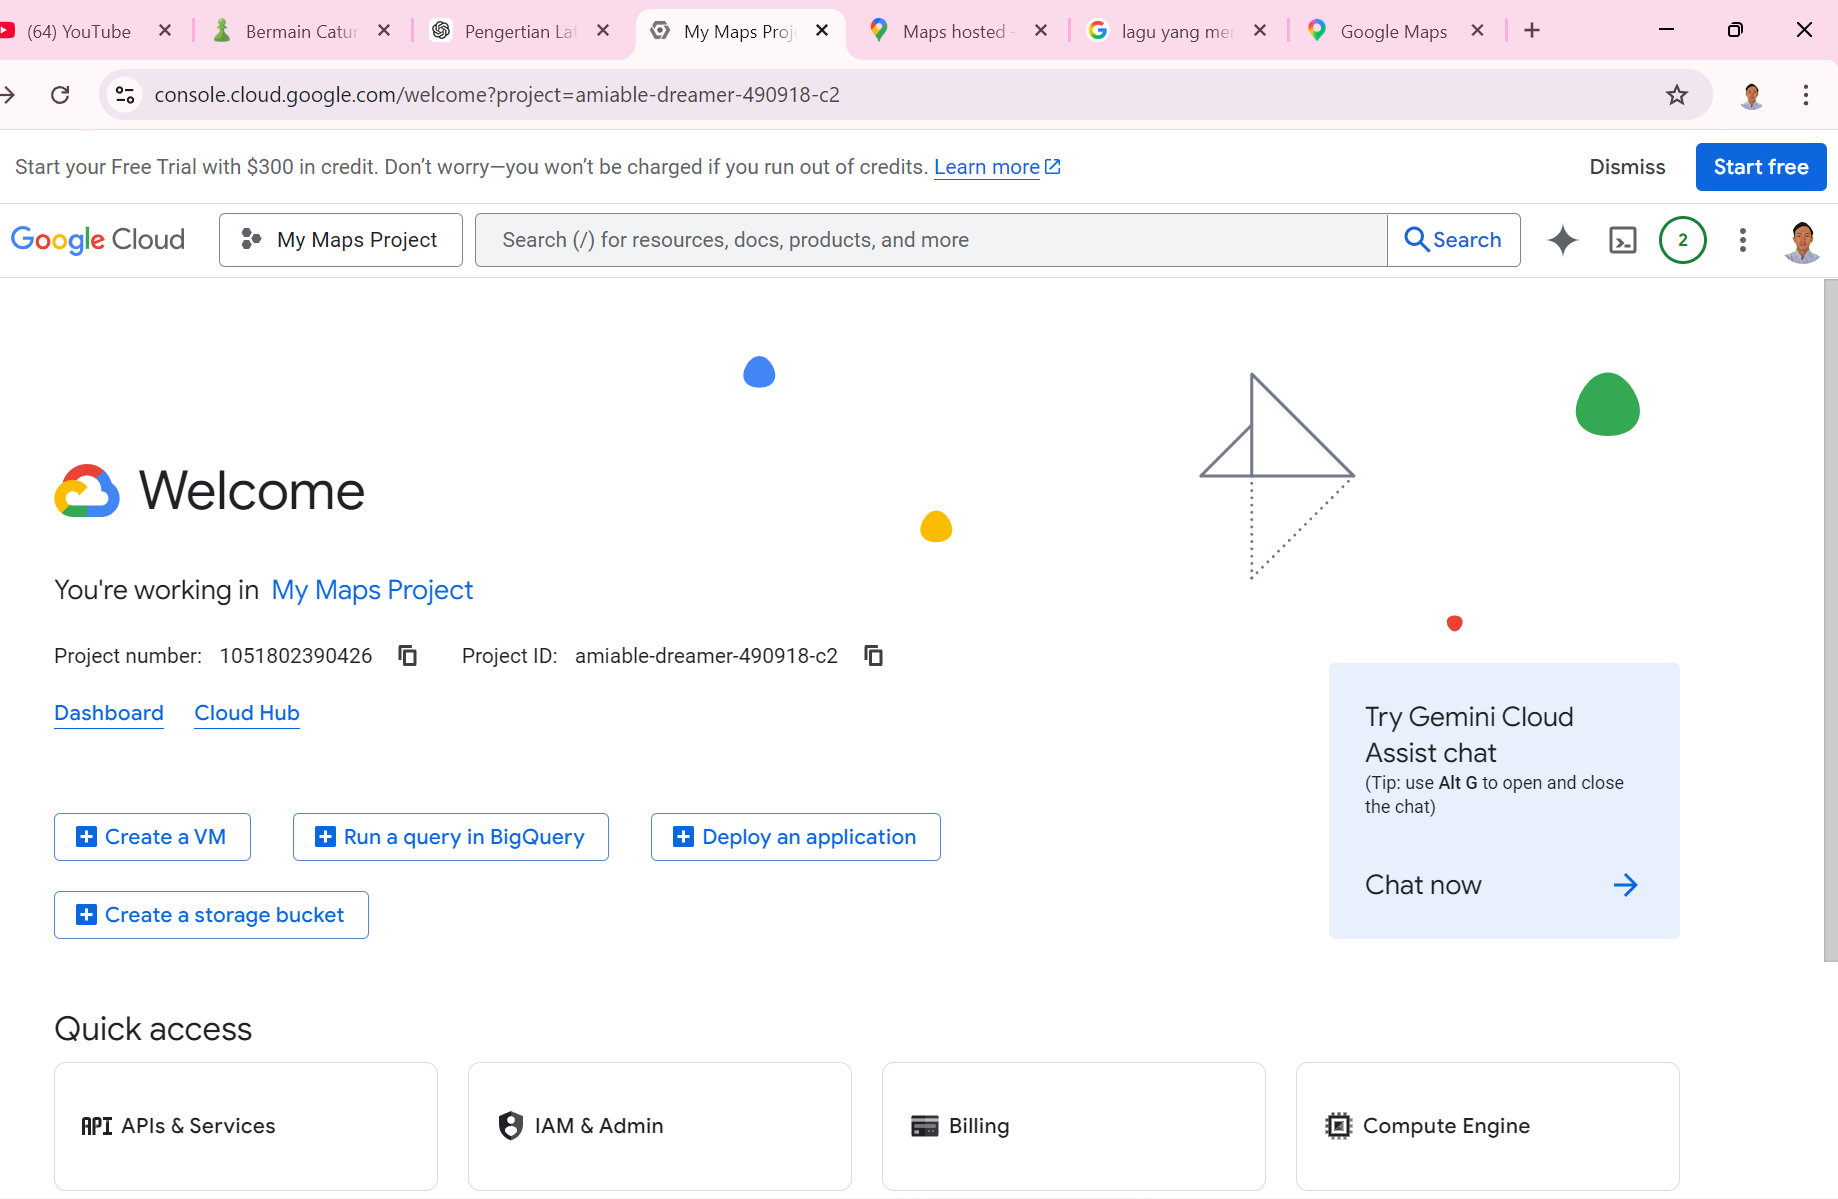The width and height of the screenshot is (1838, 1199).
Task: Close the Pengertian tab
Action: (603, 31)
